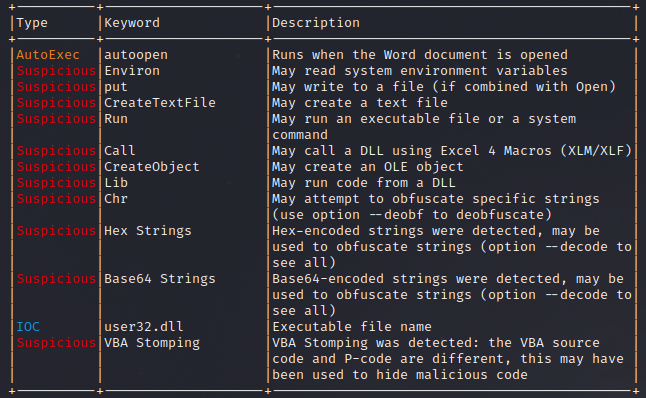The image size is (646, 398).
Task: Select the autoopen keyword
Action: pos(136,56)
